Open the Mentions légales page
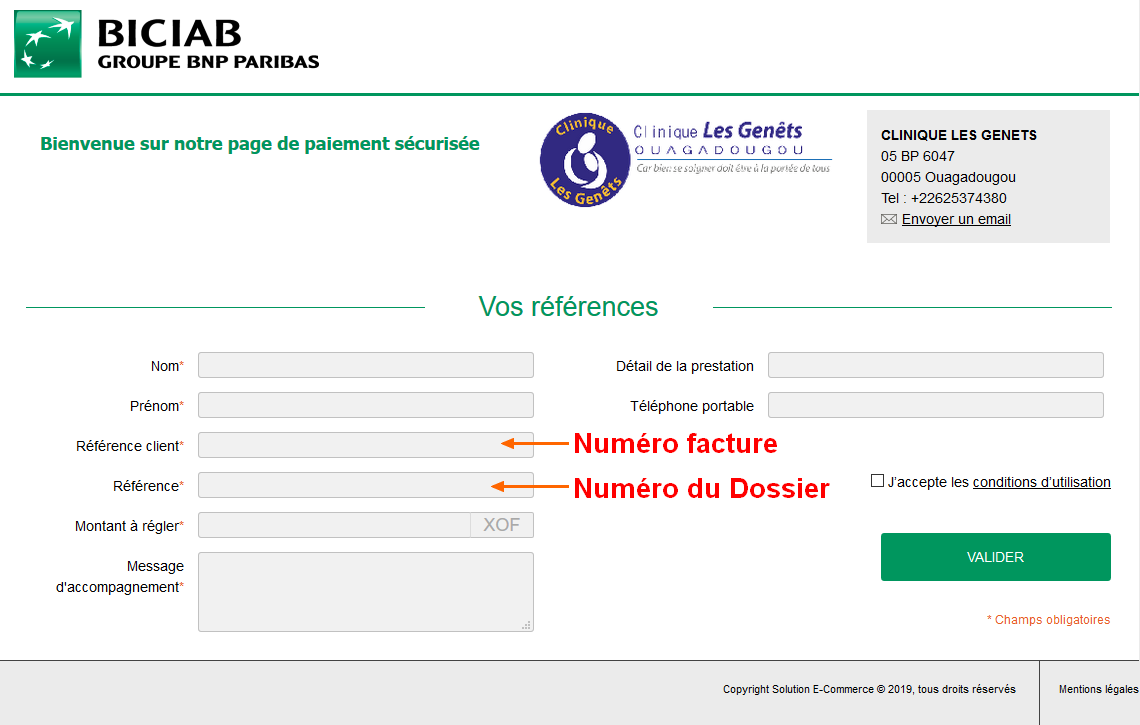 1097,689
